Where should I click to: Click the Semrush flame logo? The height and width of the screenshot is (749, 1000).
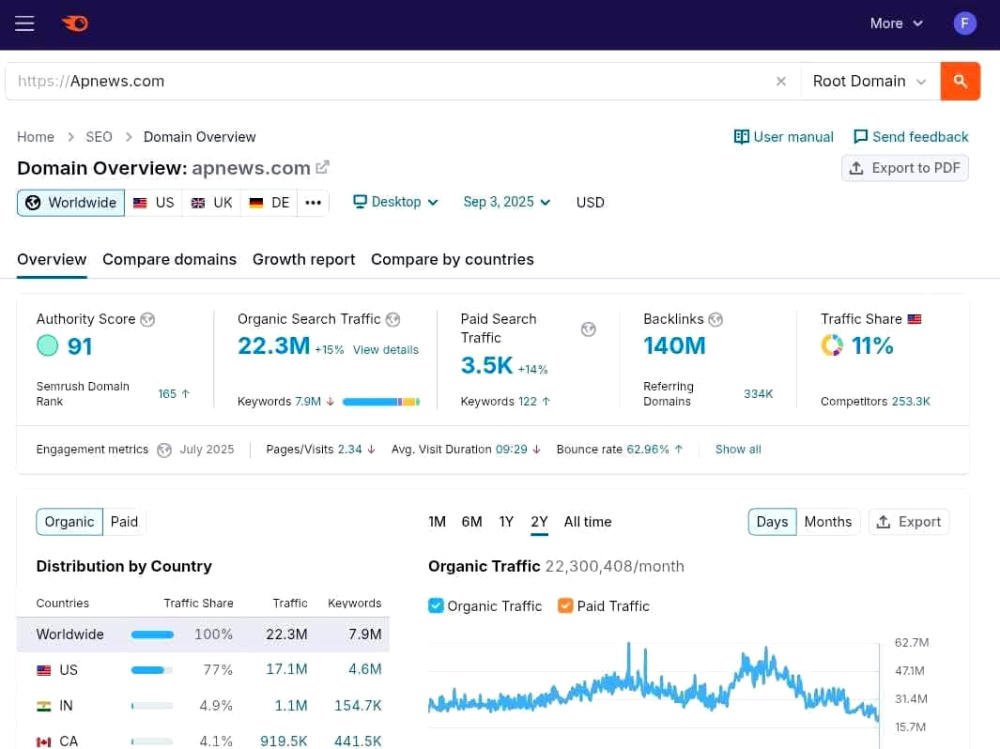[75, 24]
